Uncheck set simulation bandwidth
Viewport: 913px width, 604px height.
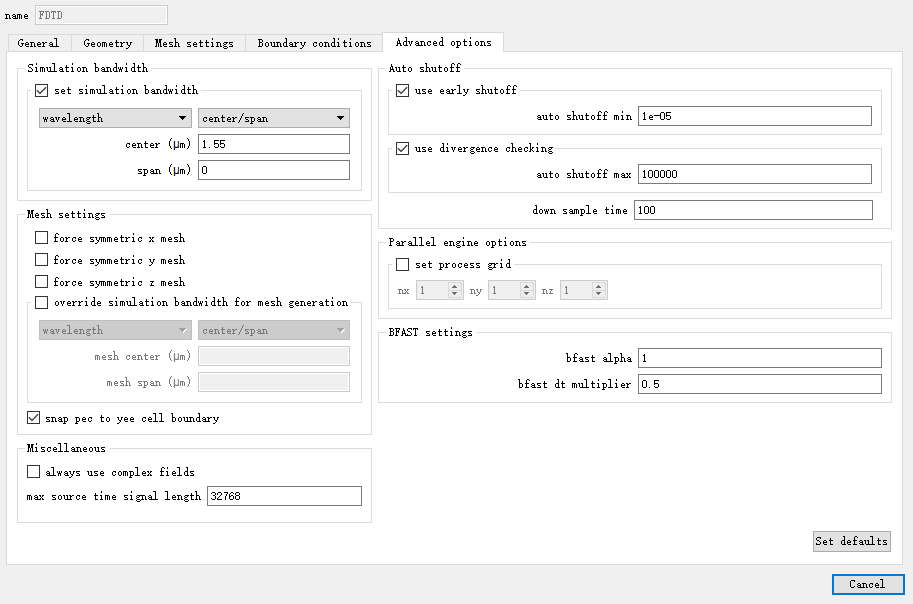(x=41, y=90)
